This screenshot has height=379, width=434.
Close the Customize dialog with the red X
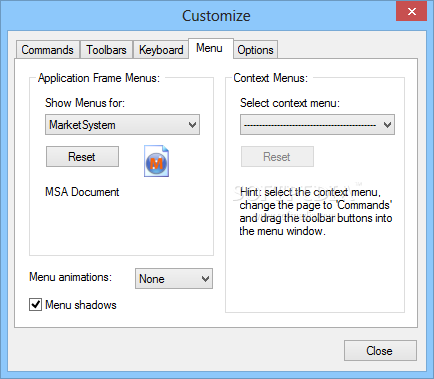412,12
